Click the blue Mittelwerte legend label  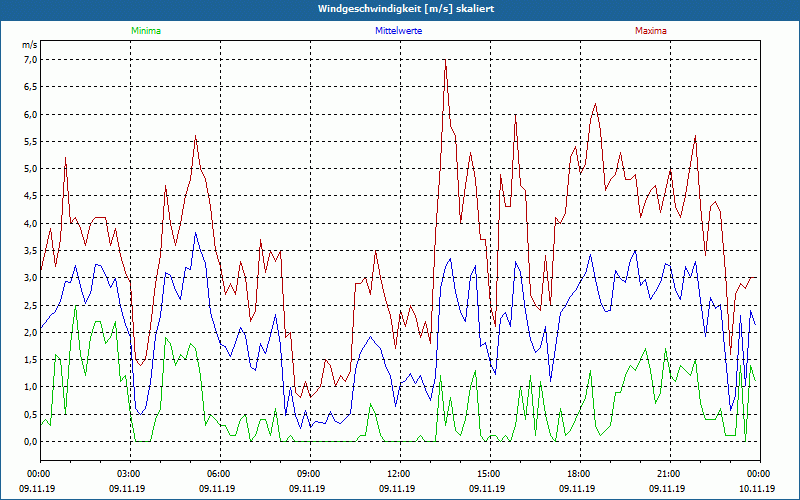pos(398,31)
